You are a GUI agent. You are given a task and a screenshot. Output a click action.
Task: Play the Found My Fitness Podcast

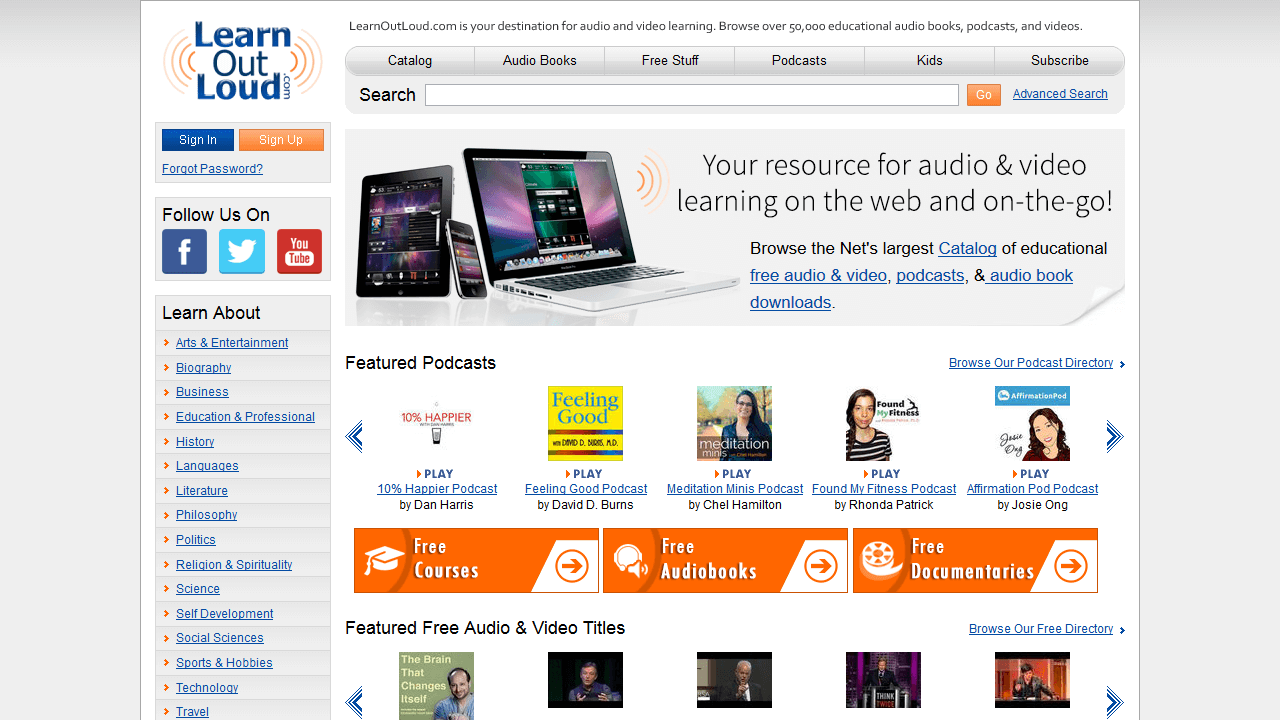click(882, 474)
